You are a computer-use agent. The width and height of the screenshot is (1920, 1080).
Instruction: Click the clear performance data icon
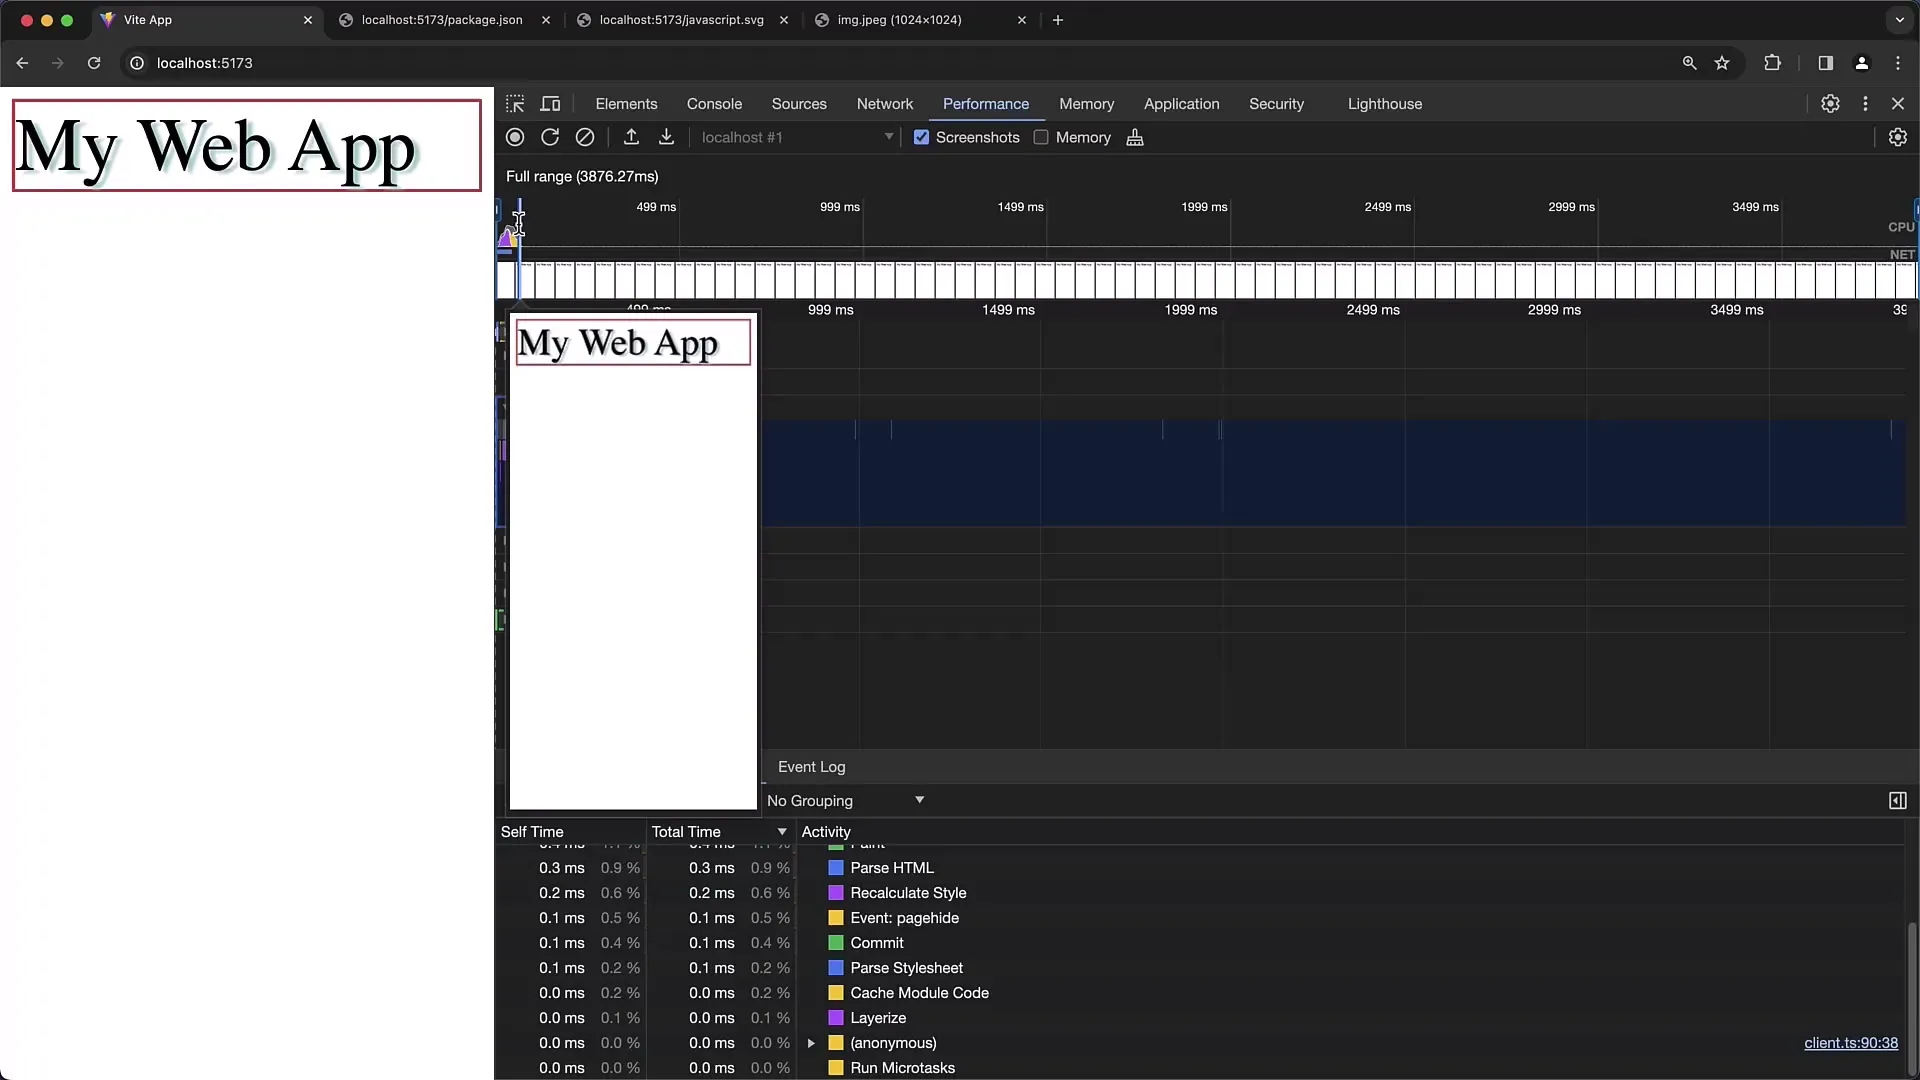coord(585,137)
